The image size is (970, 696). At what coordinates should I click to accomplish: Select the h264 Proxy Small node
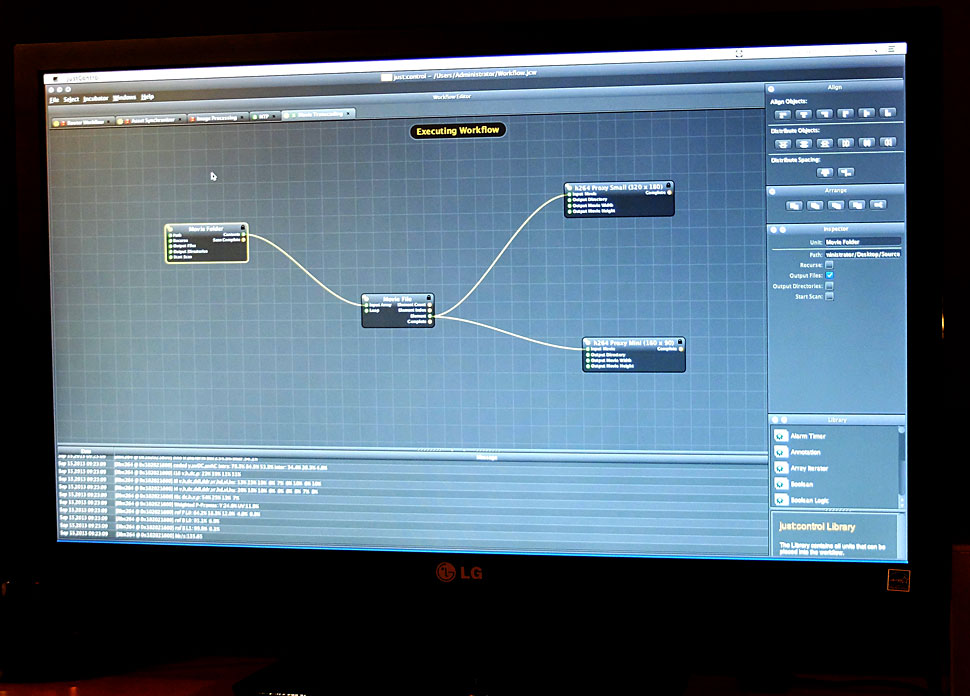pos(619,186)
